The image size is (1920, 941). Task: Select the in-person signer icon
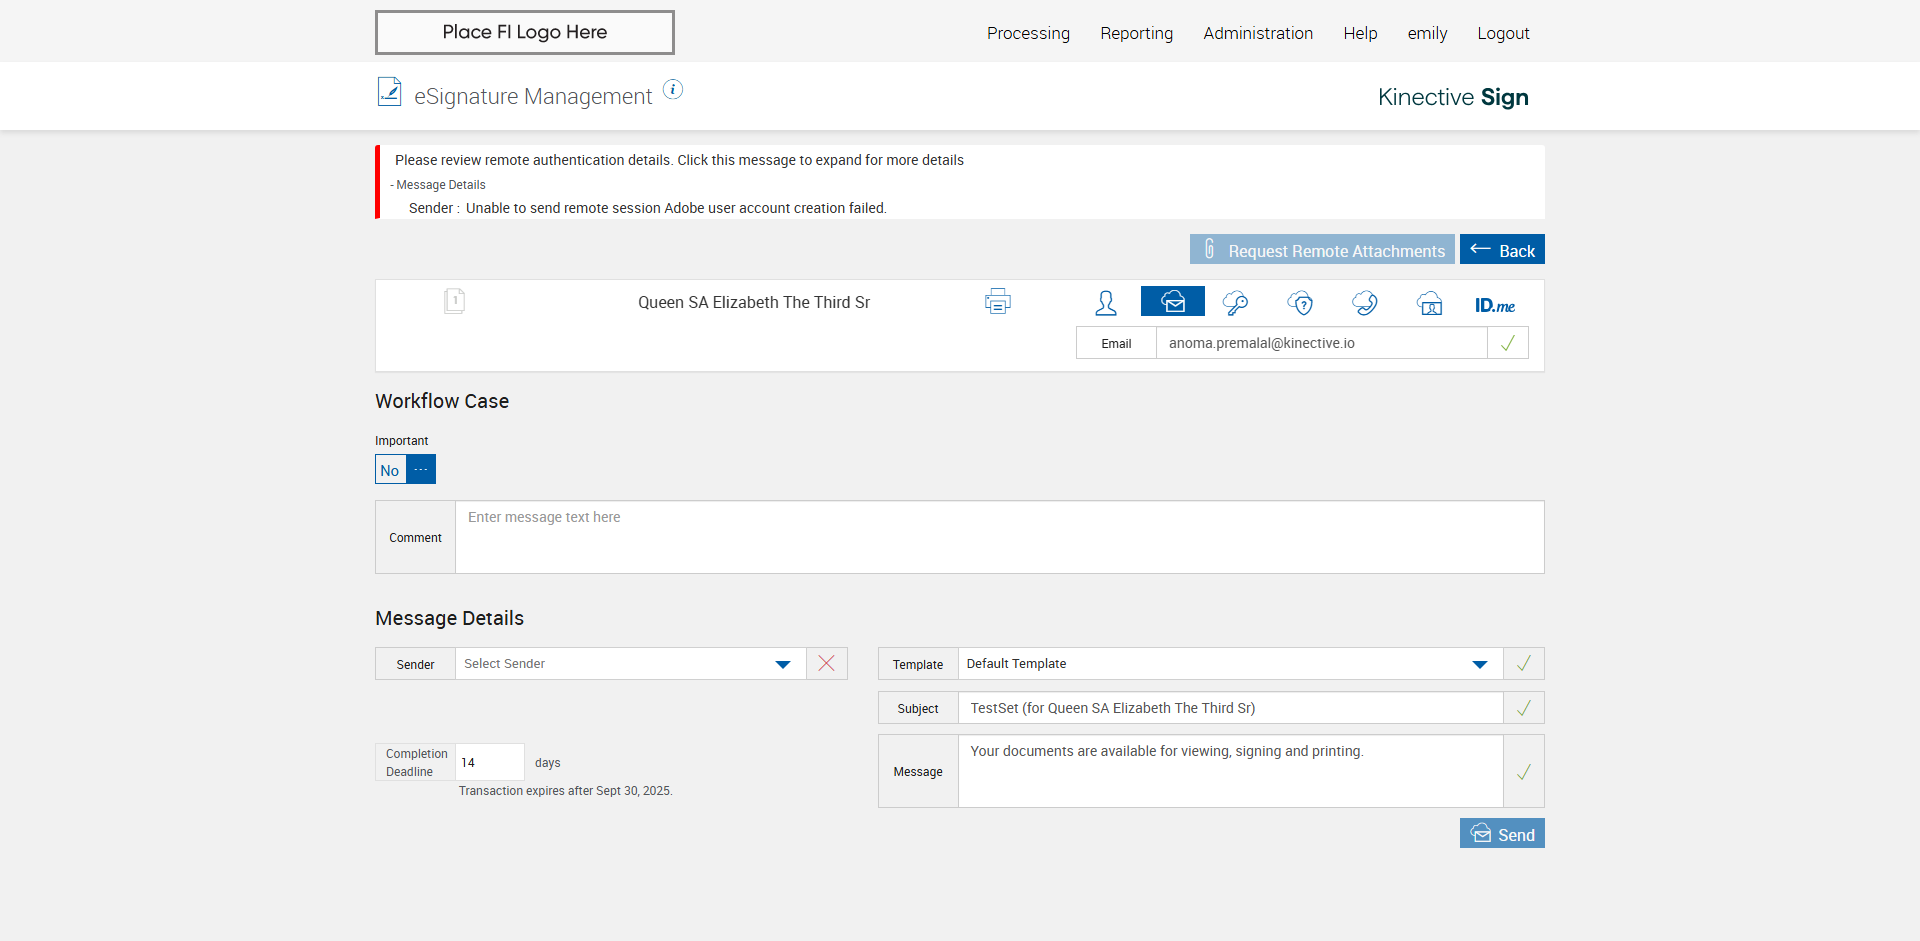click(1106, 303)
